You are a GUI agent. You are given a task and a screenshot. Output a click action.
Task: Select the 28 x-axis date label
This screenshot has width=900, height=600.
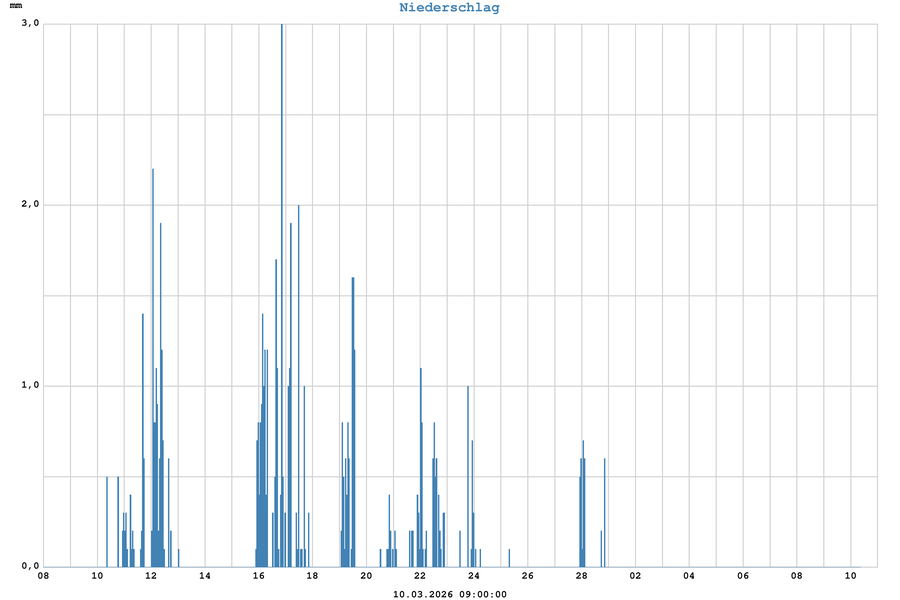pos(582,576)
